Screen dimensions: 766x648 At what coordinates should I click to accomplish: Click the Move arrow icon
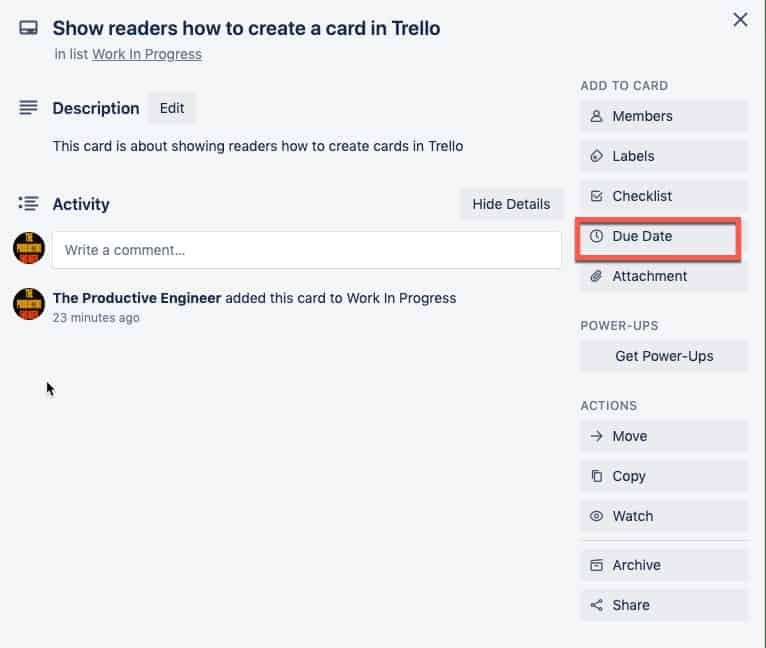pyautogui.click(x=596, y=436)
